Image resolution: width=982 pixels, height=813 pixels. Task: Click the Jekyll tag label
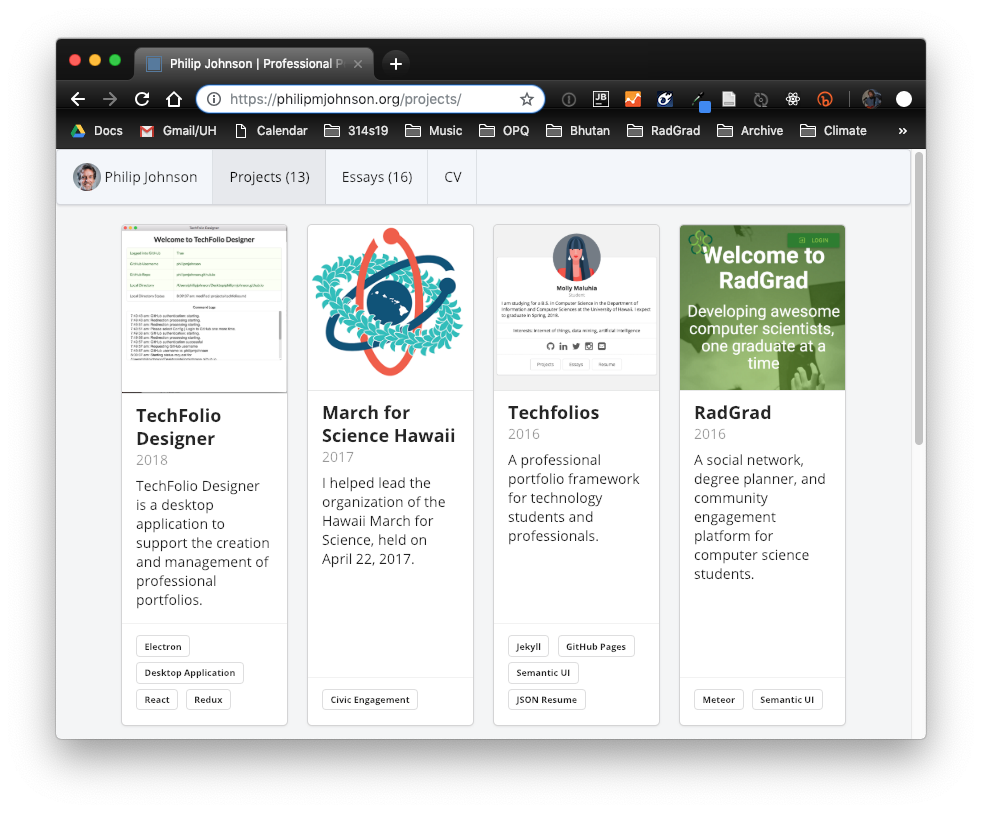point(528,646)
